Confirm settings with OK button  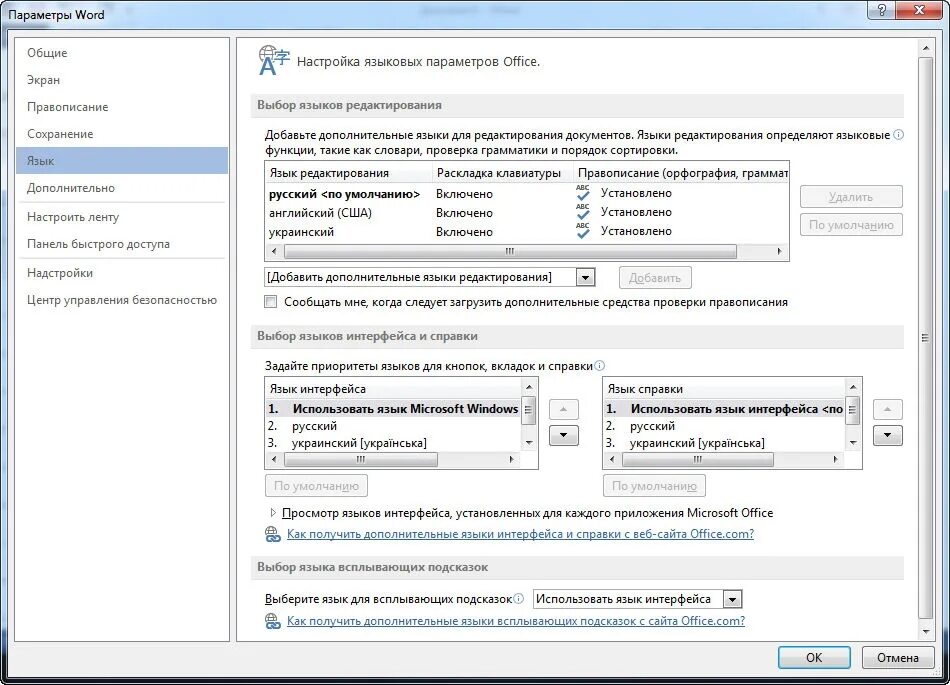[x=814, y=657]
